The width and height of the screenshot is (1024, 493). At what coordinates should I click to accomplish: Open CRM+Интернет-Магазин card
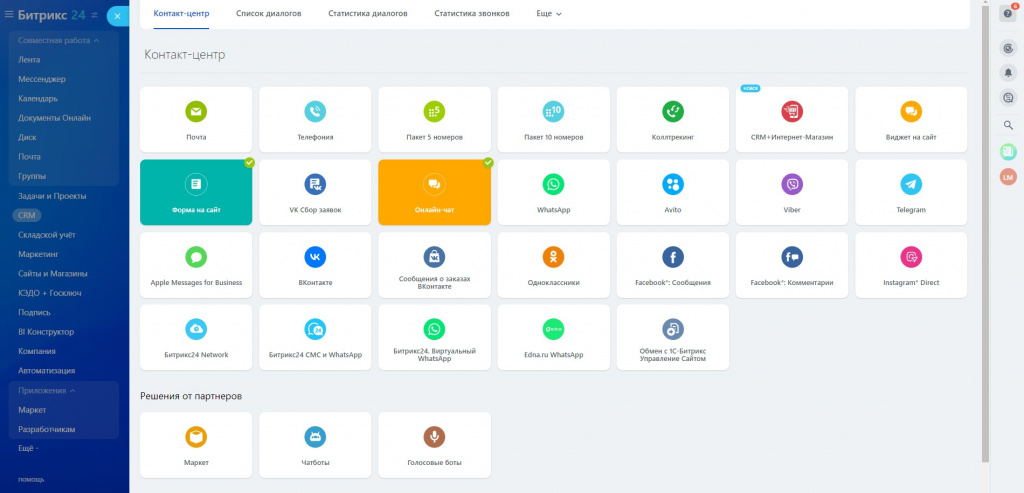(792, 119)
